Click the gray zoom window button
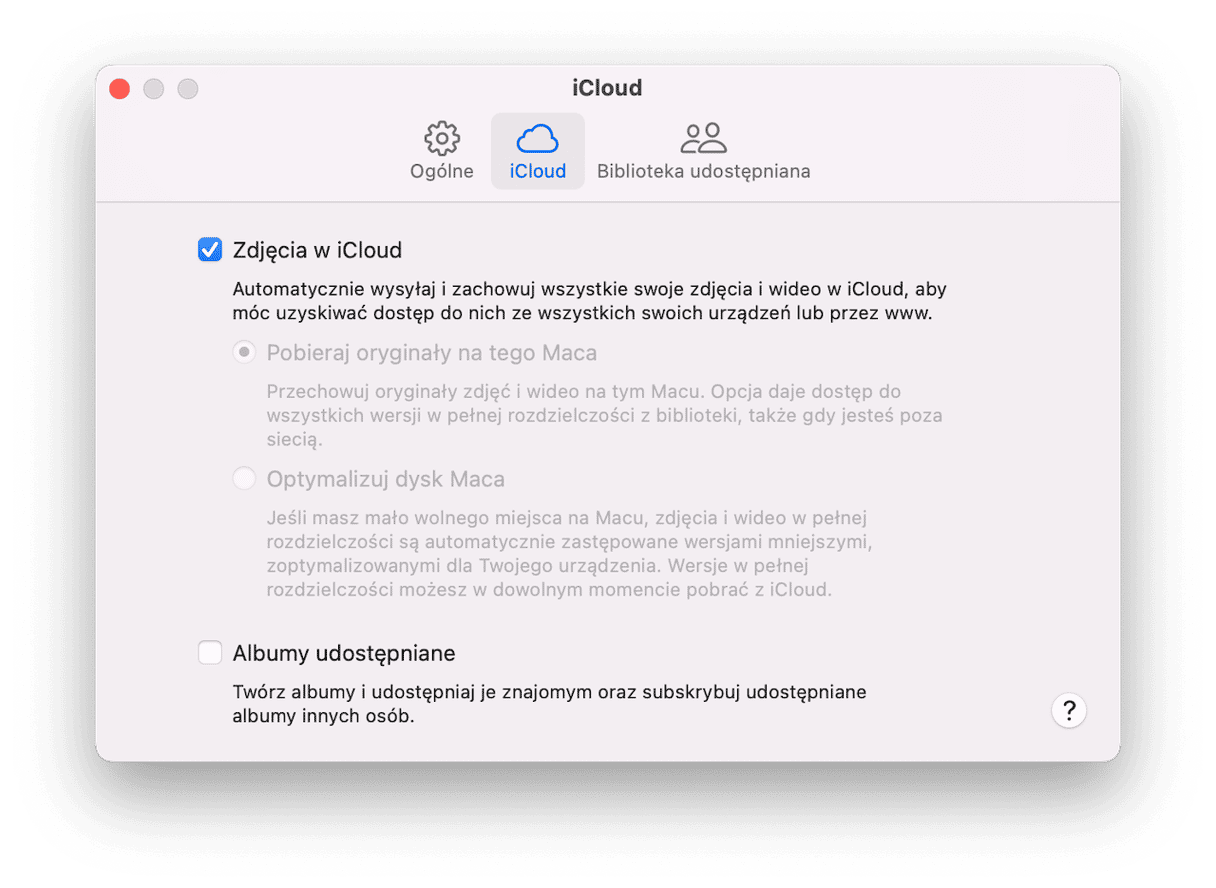 pos(187,88)
